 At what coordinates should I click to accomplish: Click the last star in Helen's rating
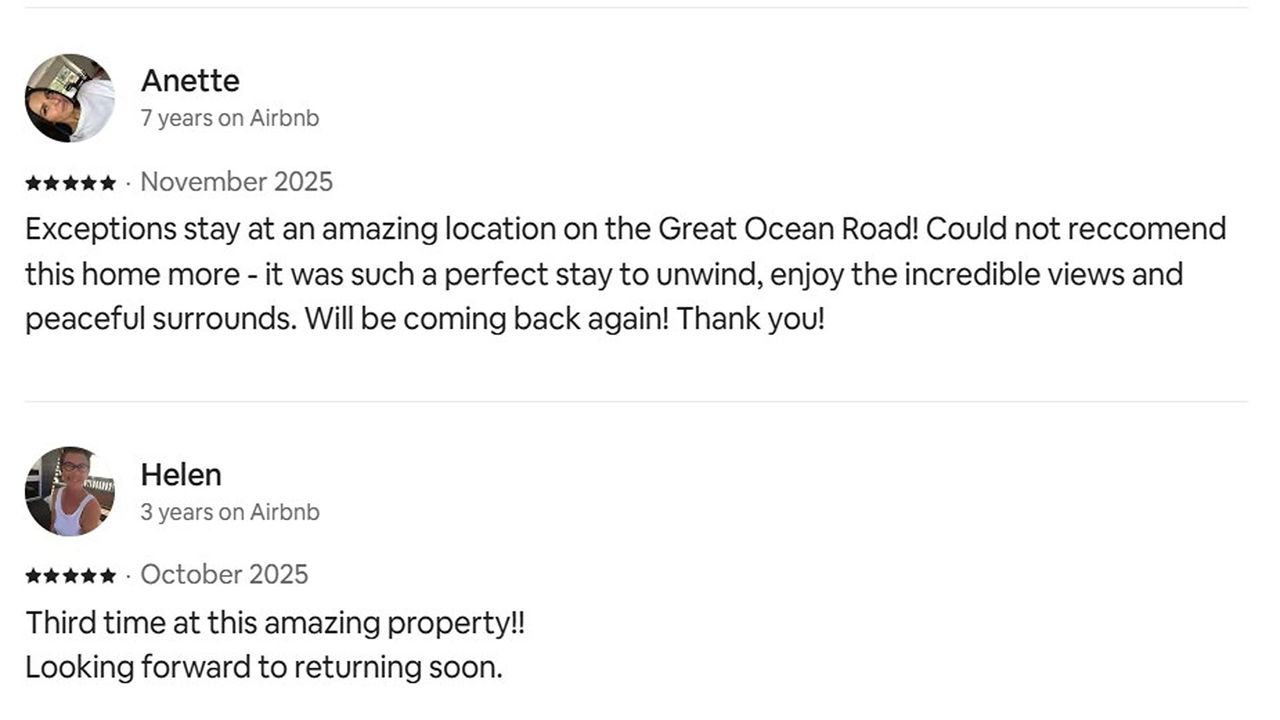(108, 576)
